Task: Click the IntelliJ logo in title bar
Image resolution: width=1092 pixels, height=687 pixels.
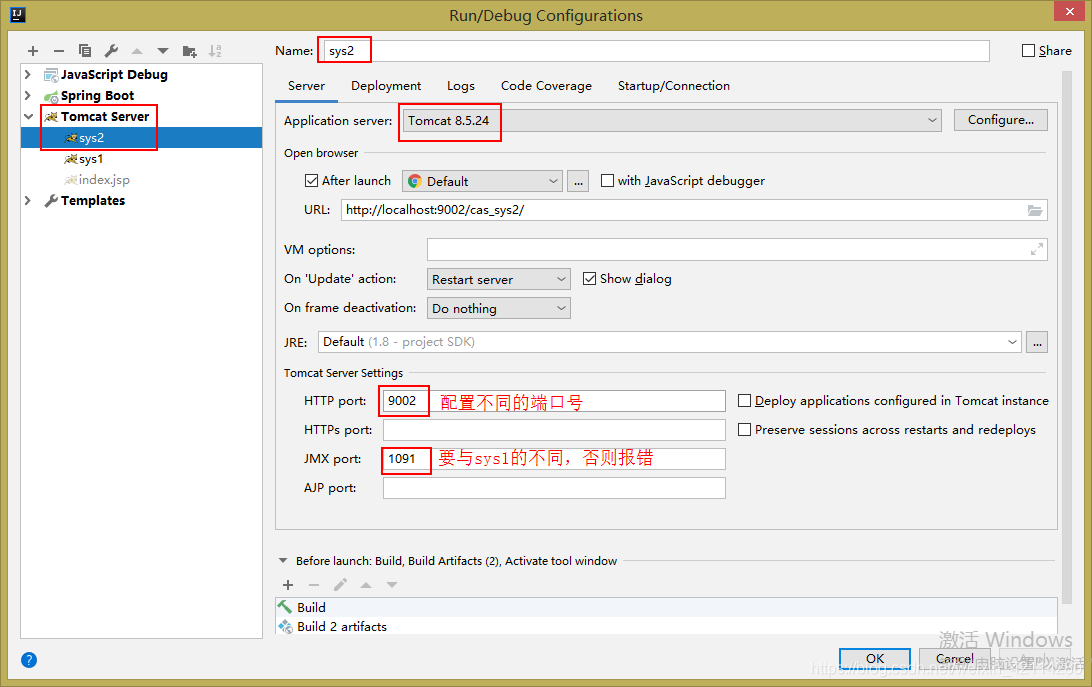Action: pos(18,14)
